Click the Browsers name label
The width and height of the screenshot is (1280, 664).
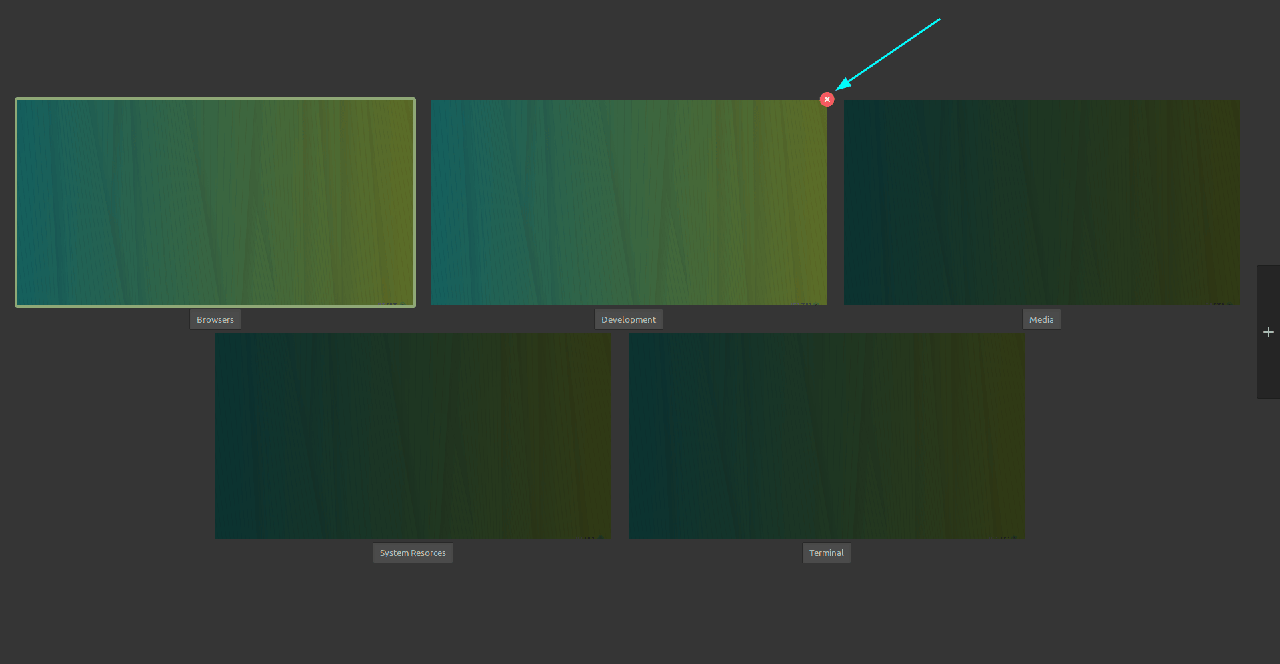coord(215,320)
